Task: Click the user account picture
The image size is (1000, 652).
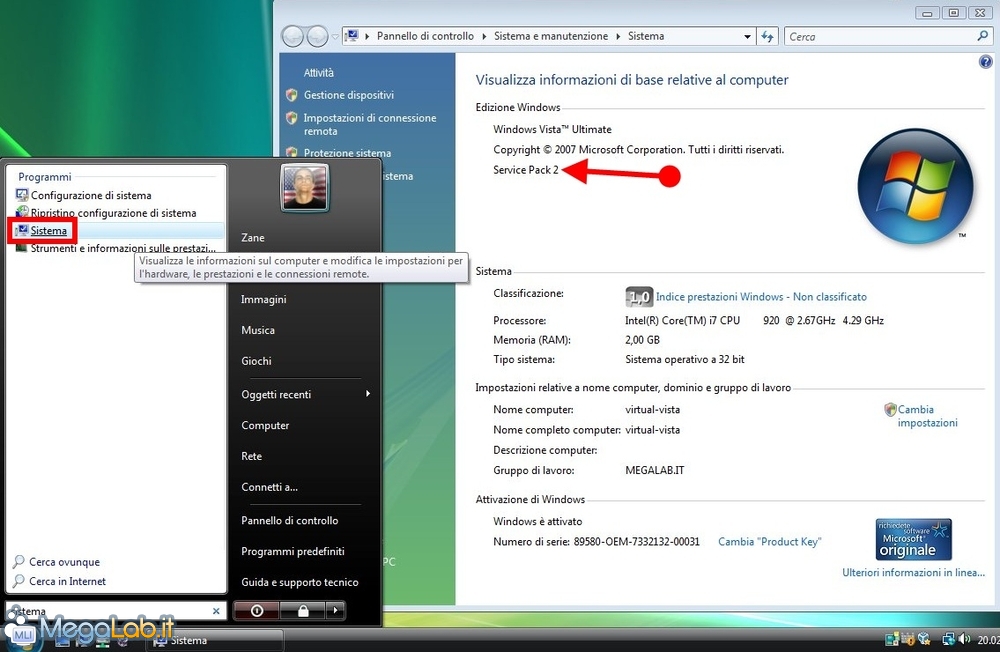Action: [x=305, y=188]
